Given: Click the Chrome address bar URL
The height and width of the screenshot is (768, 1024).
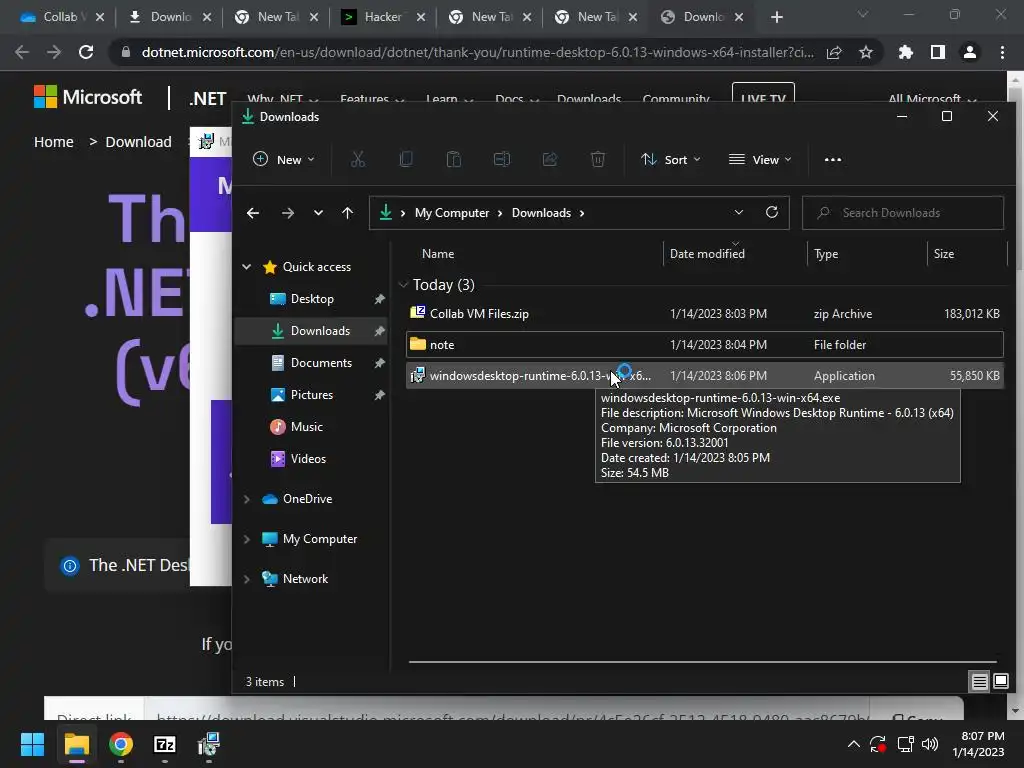Looking at the screenshot, I should [x=477, y=52].
